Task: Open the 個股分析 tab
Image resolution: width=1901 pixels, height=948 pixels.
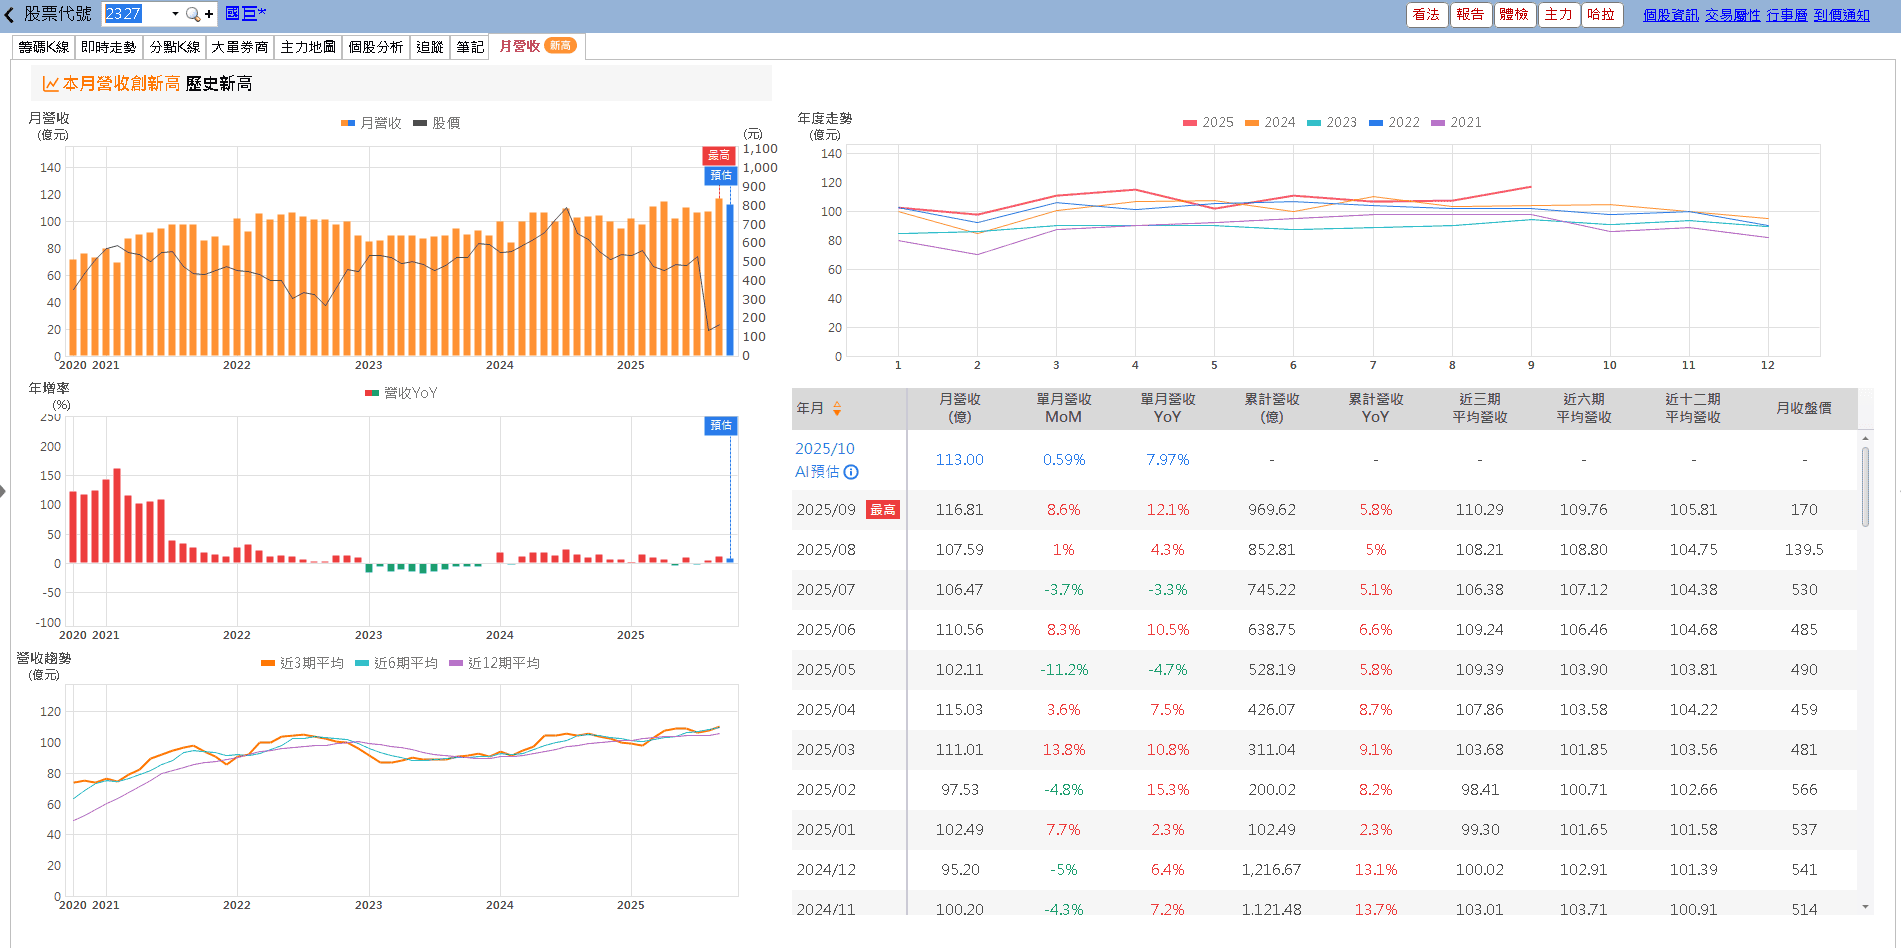Action: coord(375,47)
